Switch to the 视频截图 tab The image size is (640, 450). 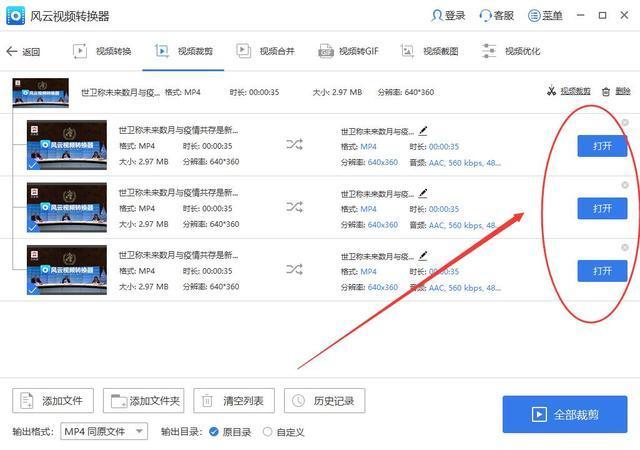[429, 51]
